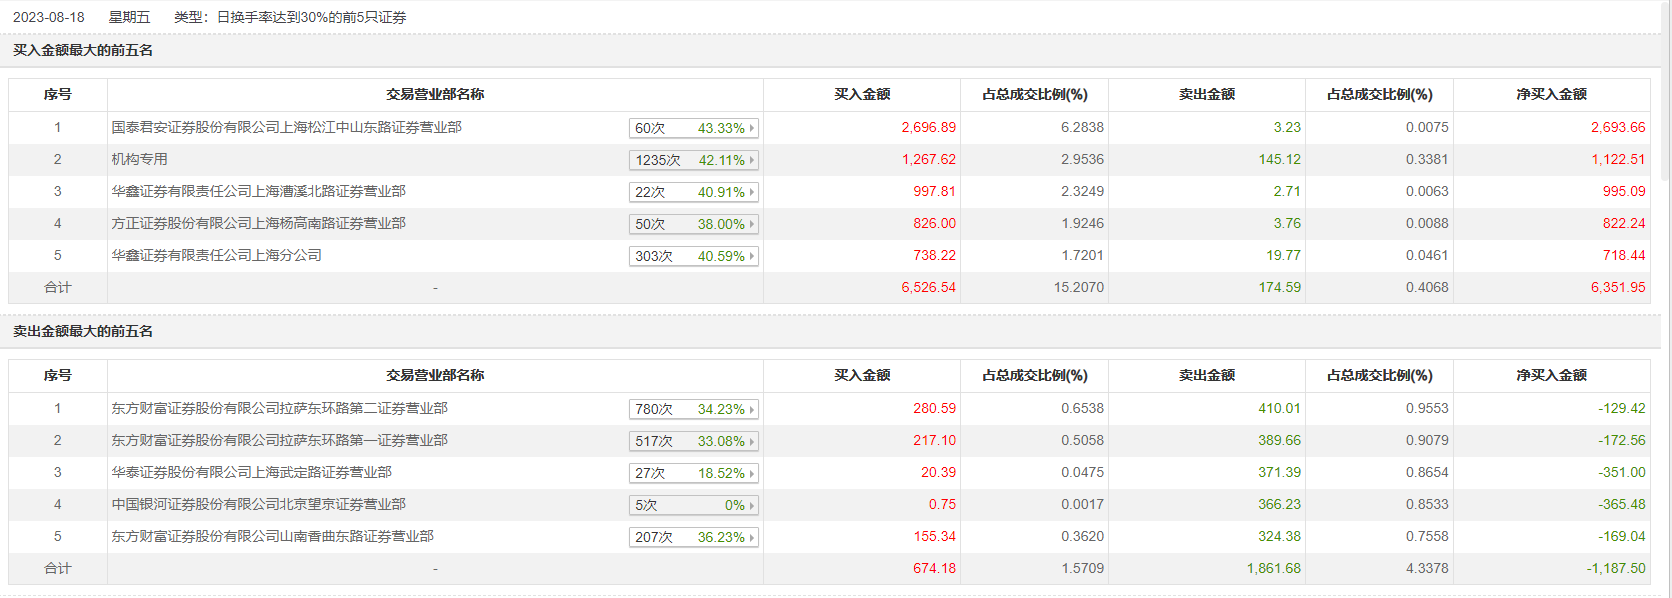Expand the 303次 40.59% badge
Viewport: 1672px width, 598px height.
pyautogui.click(x=693, y=256)
